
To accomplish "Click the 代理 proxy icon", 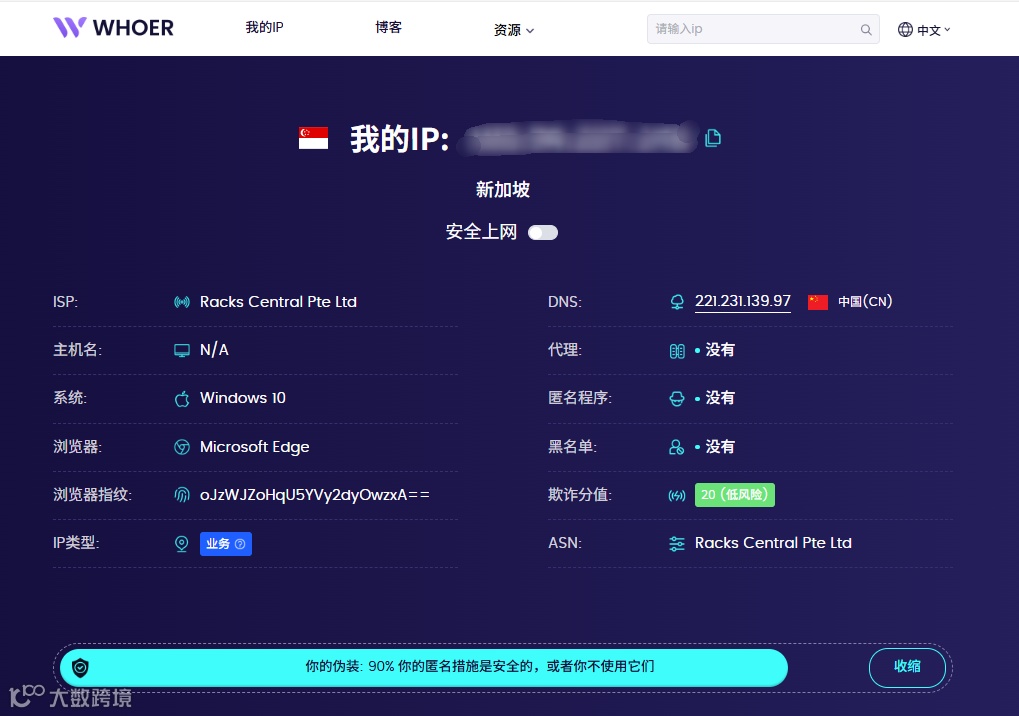I will [x=677, y=351].
